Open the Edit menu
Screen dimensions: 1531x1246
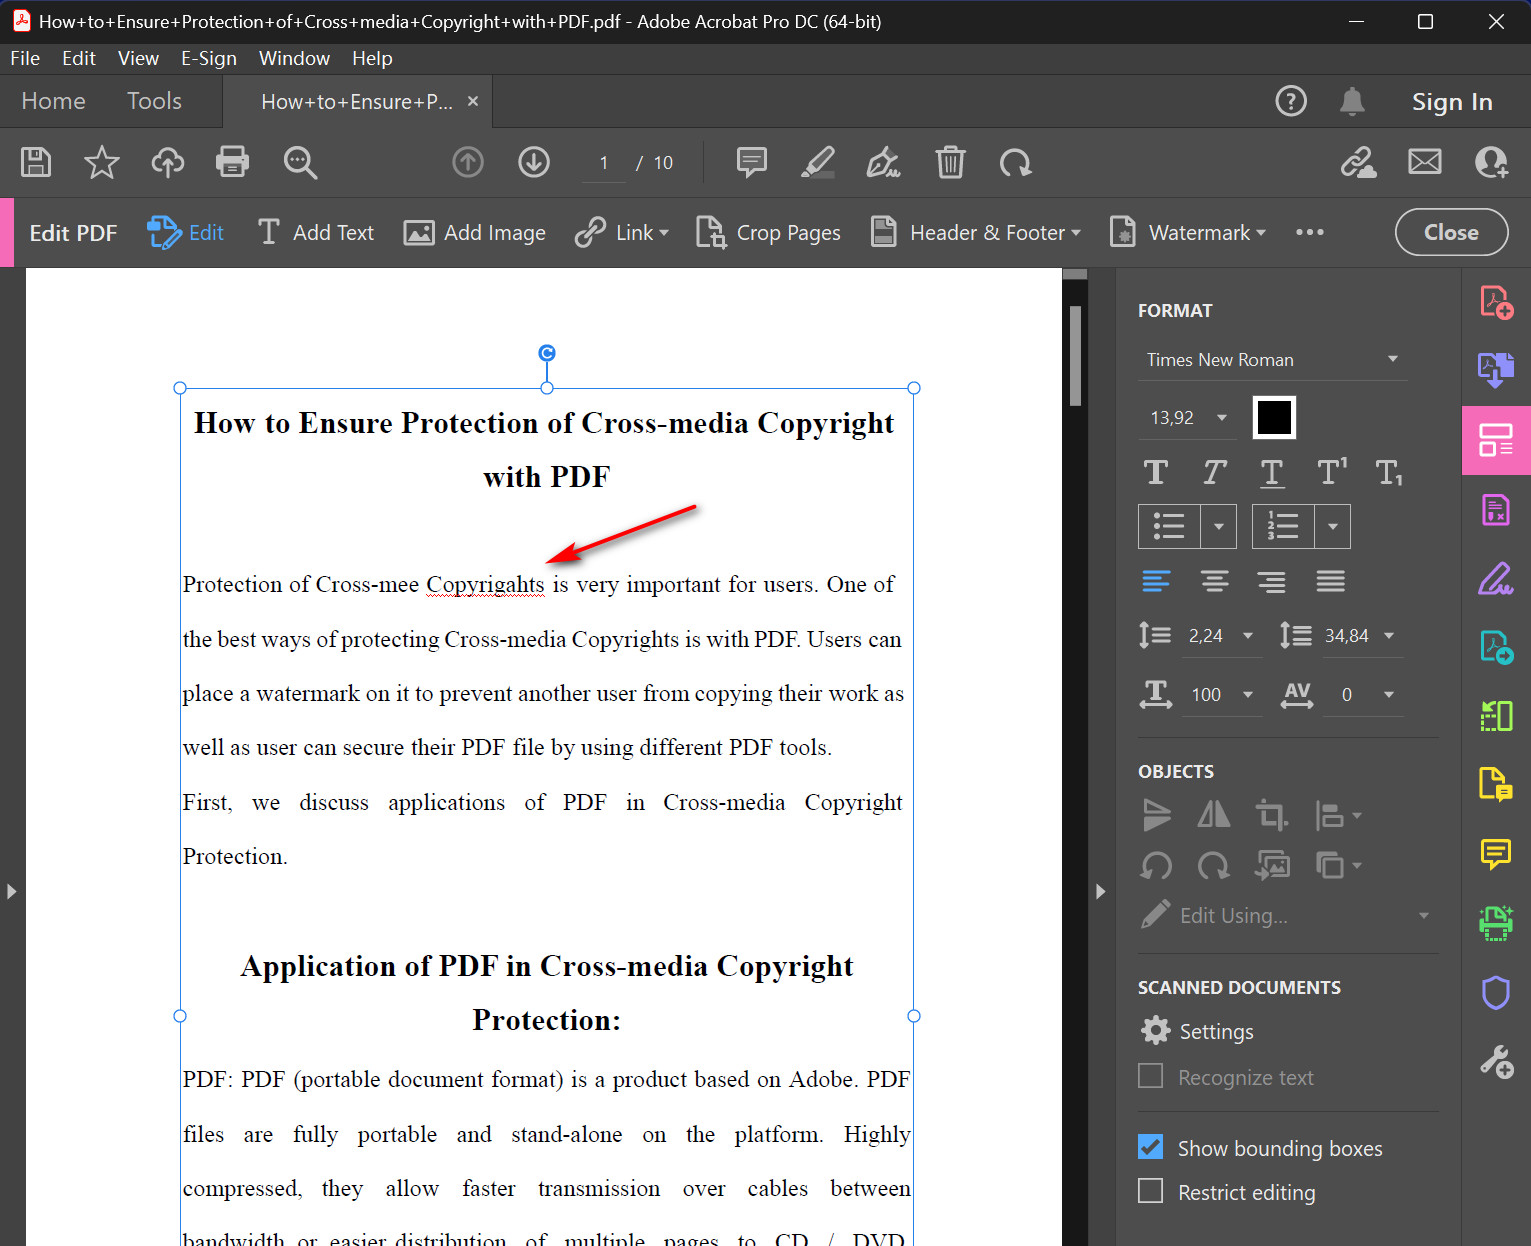78,58
